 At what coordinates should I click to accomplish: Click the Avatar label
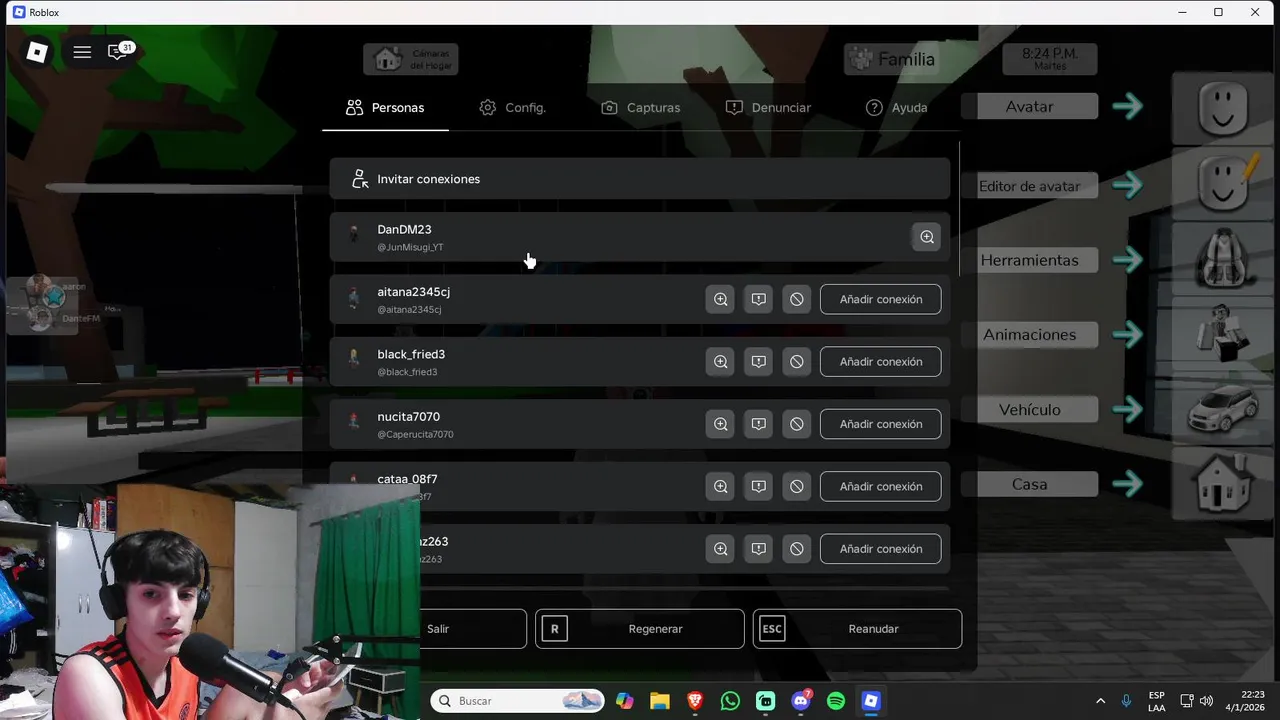click(1029, 106)
